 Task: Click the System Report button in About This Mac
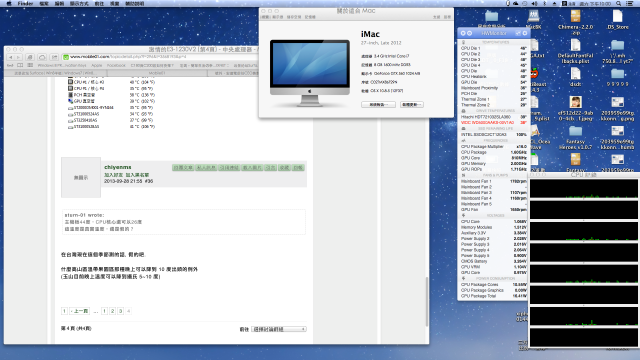(378, 105)
